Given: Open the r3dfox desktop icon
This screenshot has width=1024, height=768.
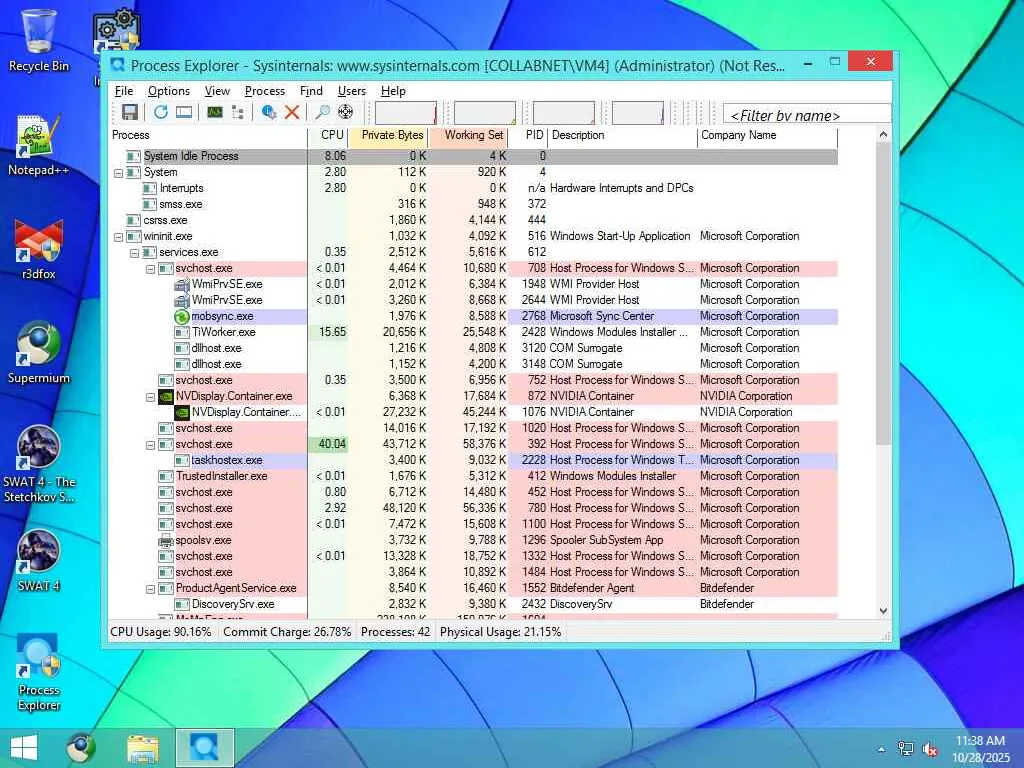Looking at the screenshot, I should pos(39,249).
